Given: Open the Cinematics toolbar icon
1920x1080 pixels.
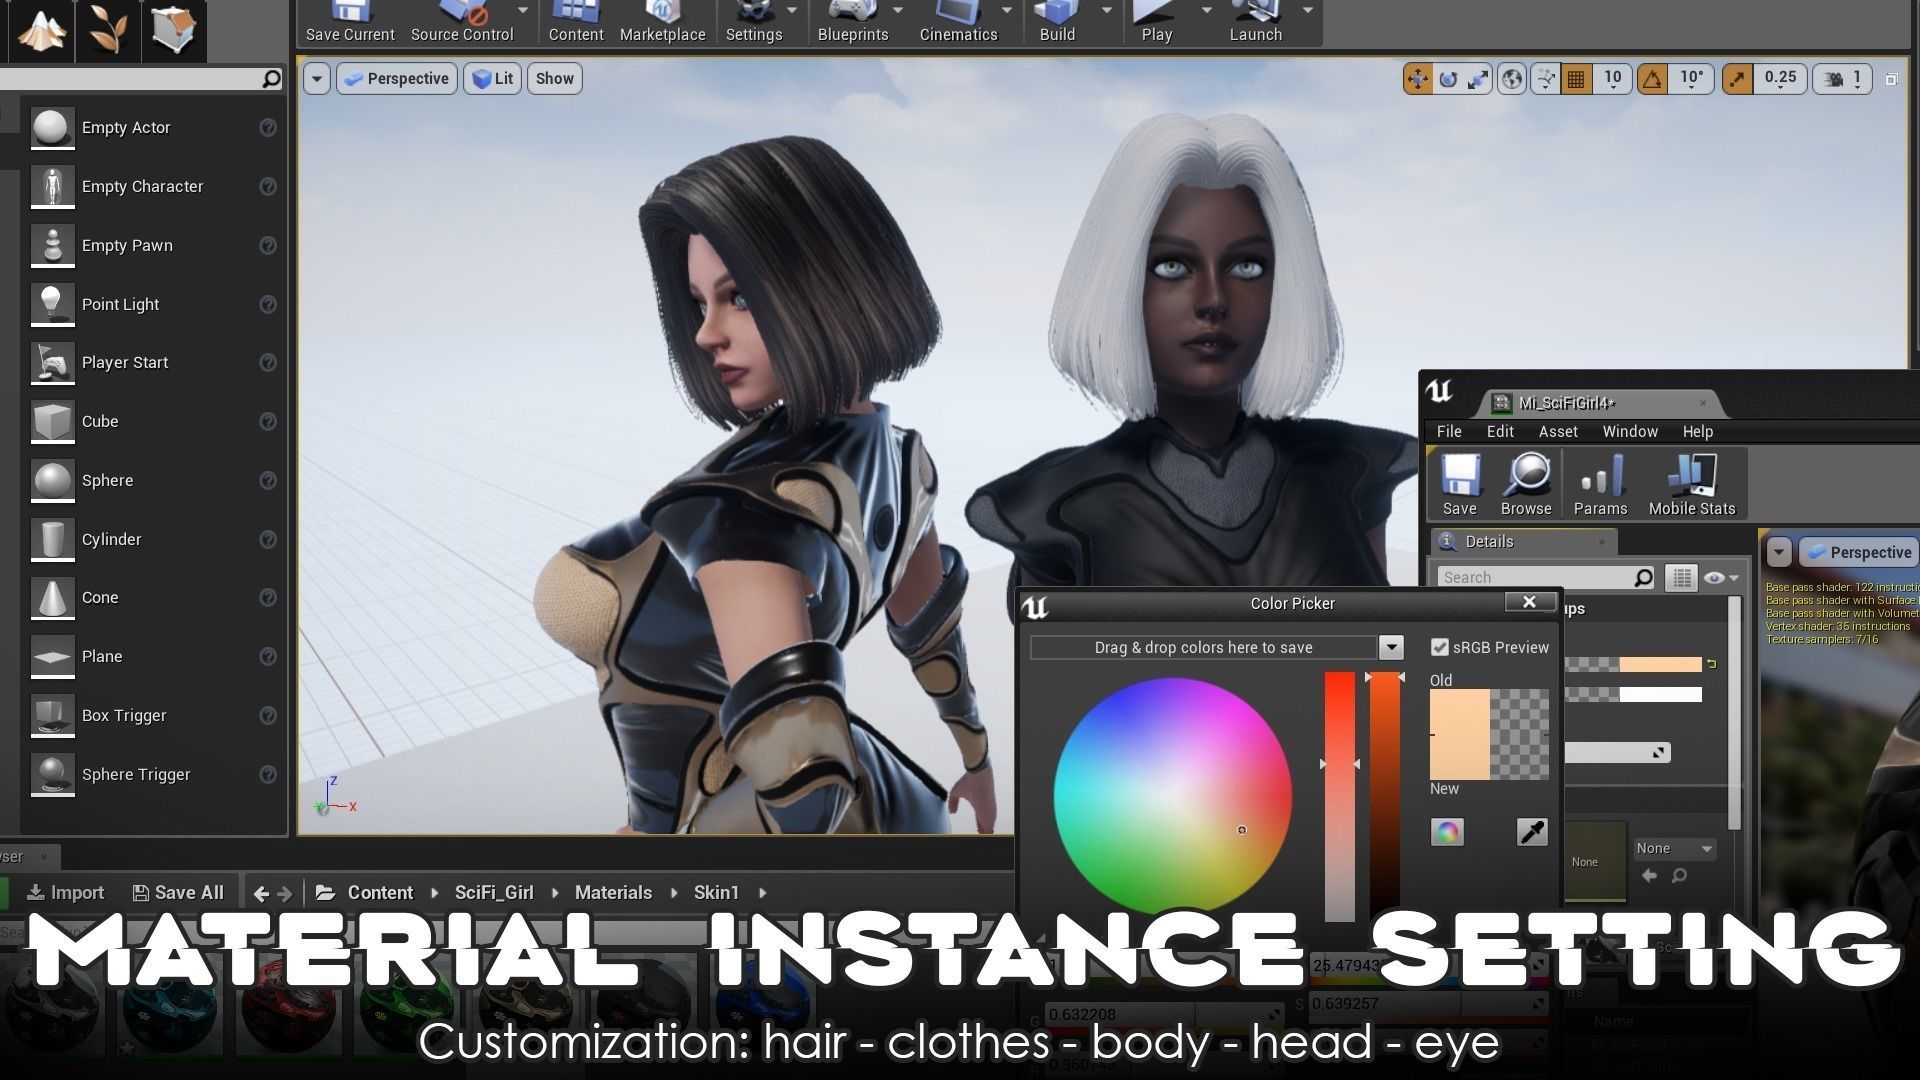Looking at the screenshot, I should pyautogui.click(x=958, y=22).
